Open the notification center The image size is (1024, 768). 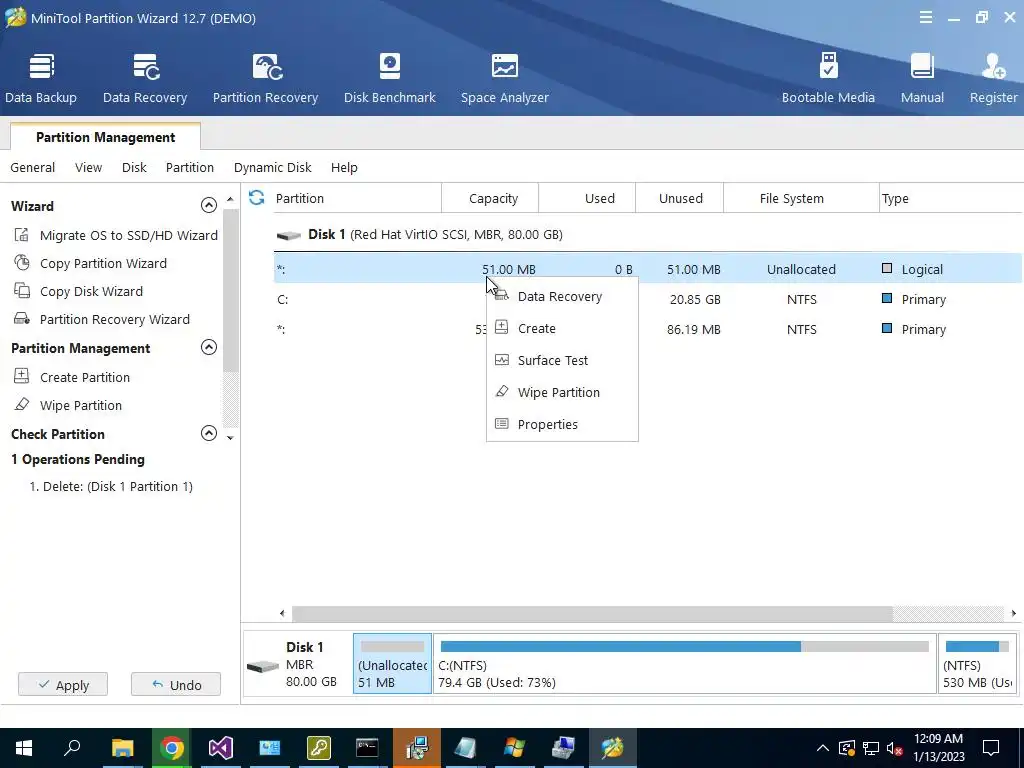point(991,748)
